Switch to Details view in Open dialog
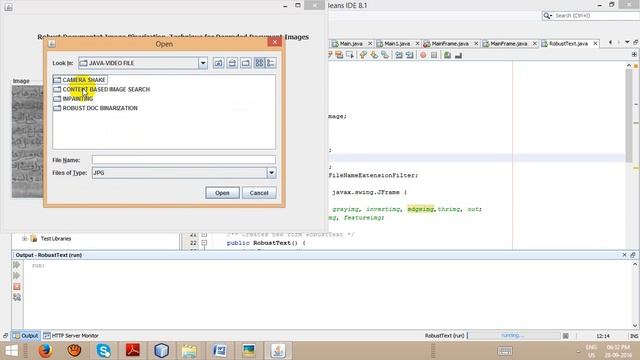The height and width of the screenshot is (360, 640). click(271, 63)
